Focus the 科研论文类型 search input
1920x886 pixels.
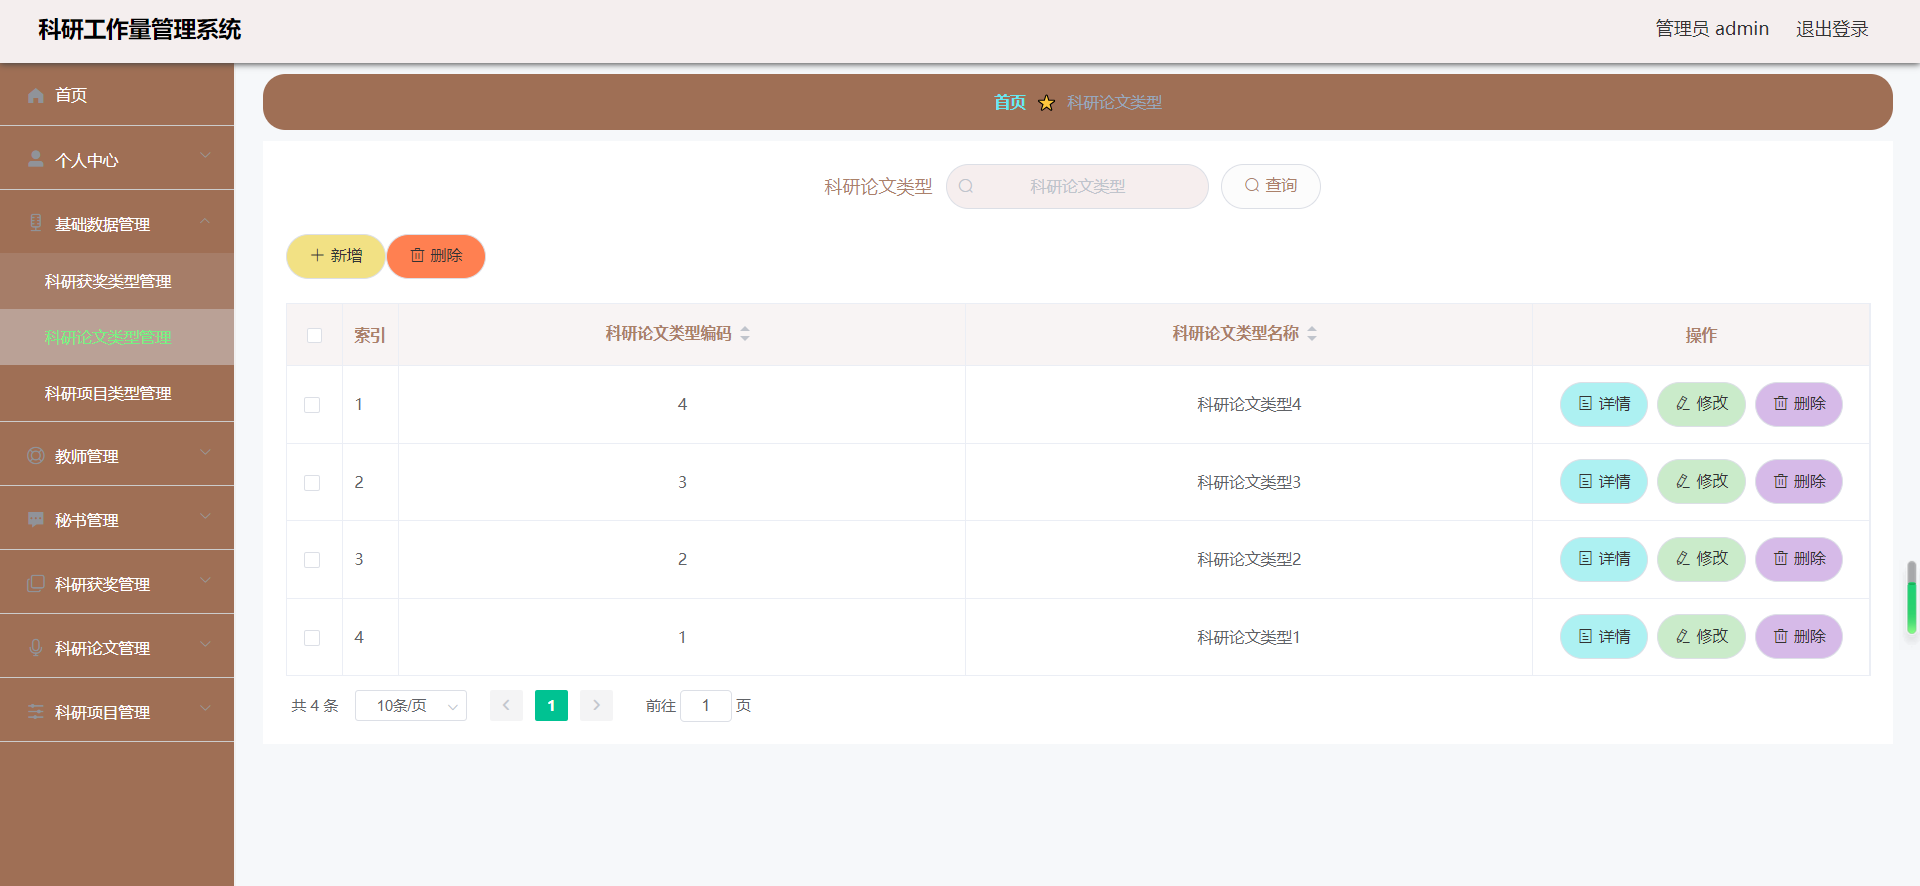click(1077, 186)
